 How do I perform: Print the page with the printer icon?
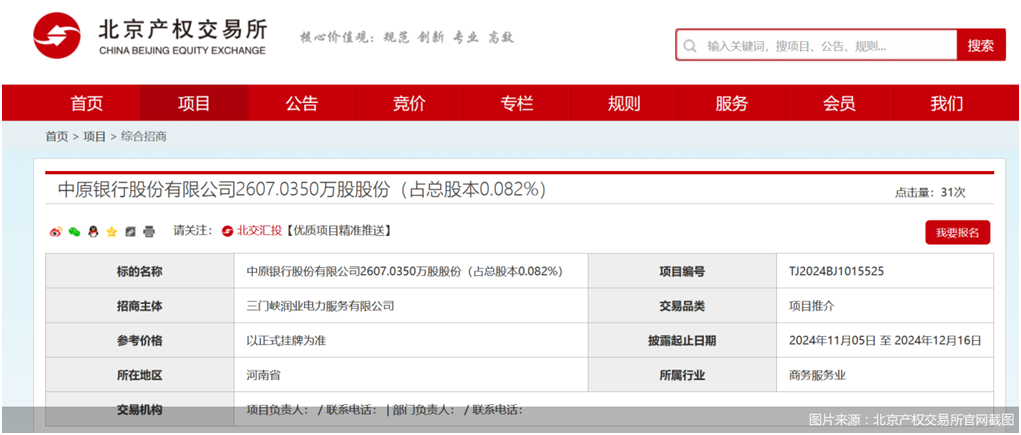pyautogui.click(x=148, y=231)
